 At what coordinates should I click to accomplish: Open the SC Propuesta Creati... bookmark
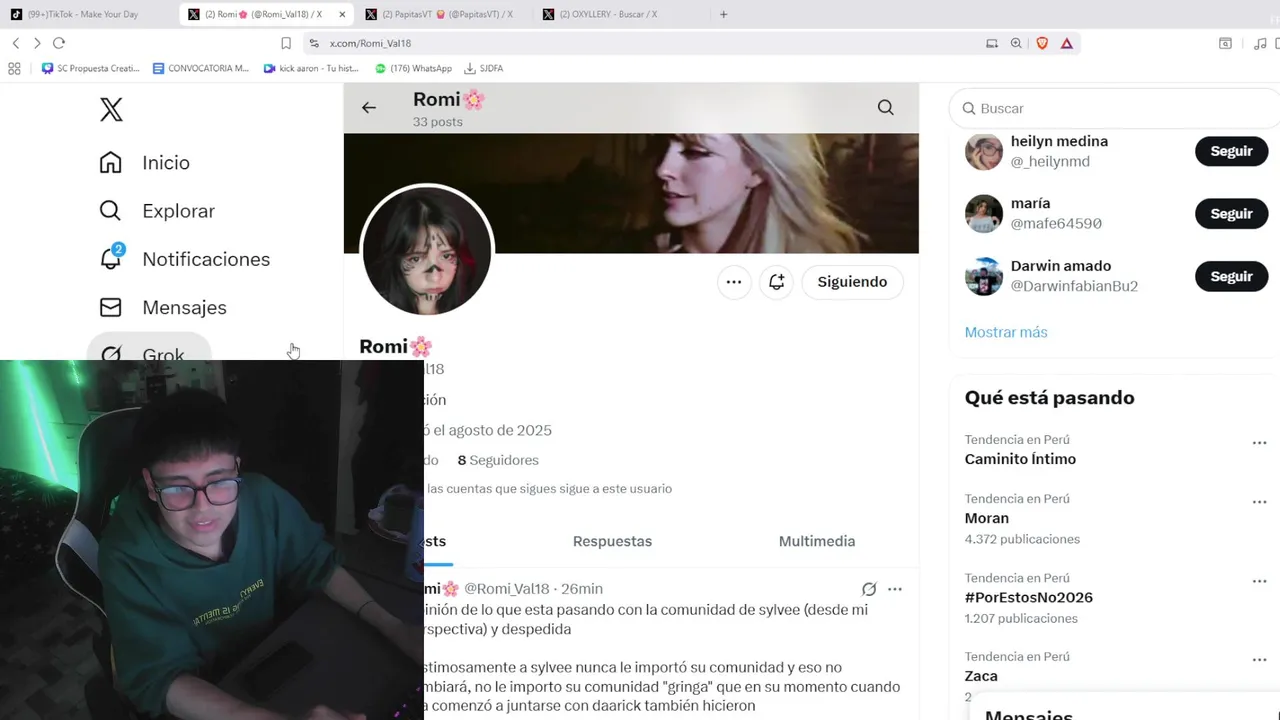(x=90, y=68)
